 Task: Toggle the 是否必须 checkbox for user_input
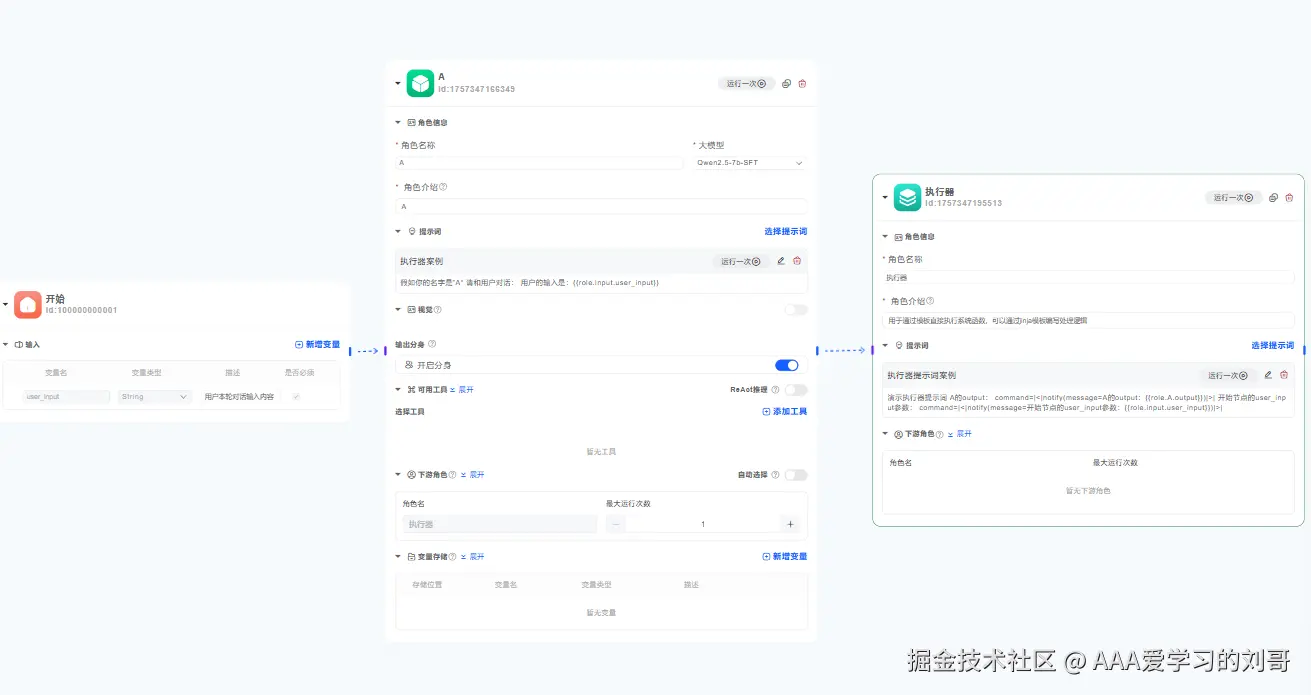click(x=295, y=397)
